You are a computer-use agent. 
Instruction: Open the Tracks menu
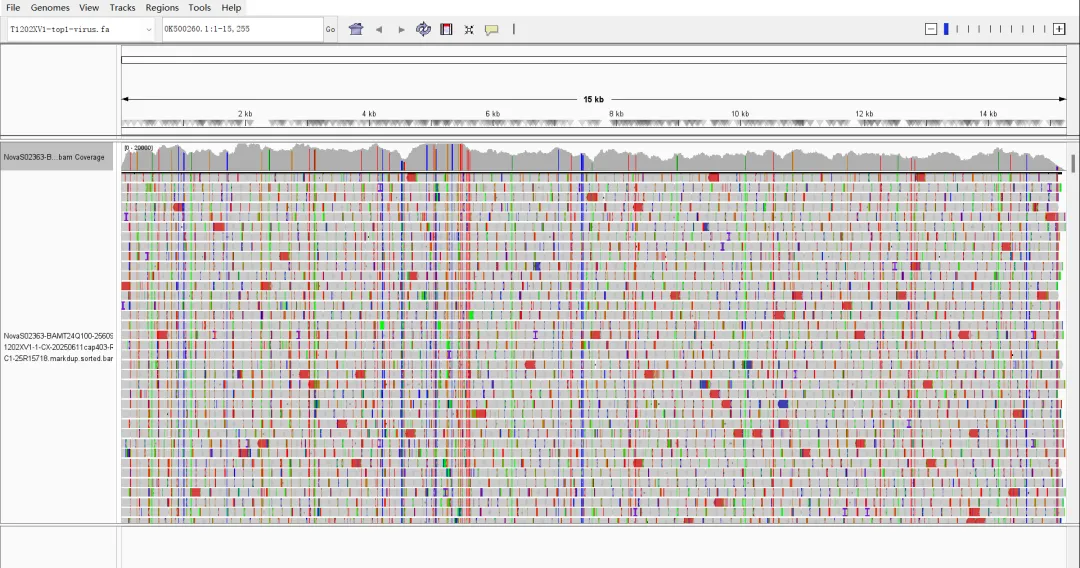[122, 7]
